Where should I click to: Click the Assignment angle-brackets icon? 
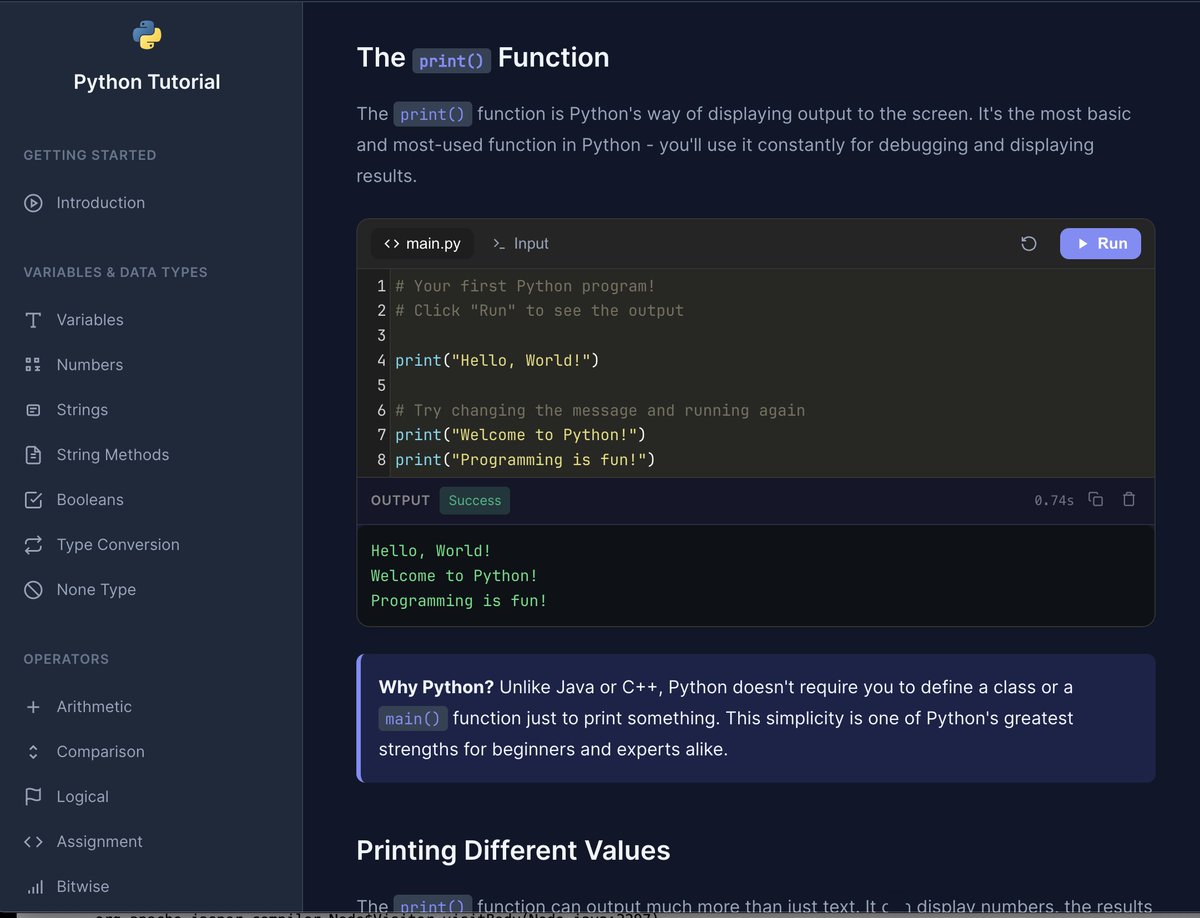click(32, 842)
